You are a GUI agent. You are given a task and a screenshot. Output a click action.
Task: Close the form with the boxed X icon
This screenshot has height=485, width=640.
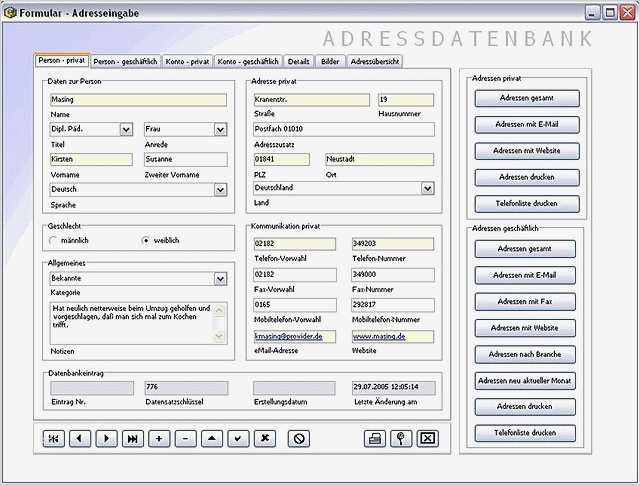(x=427, y=439)
